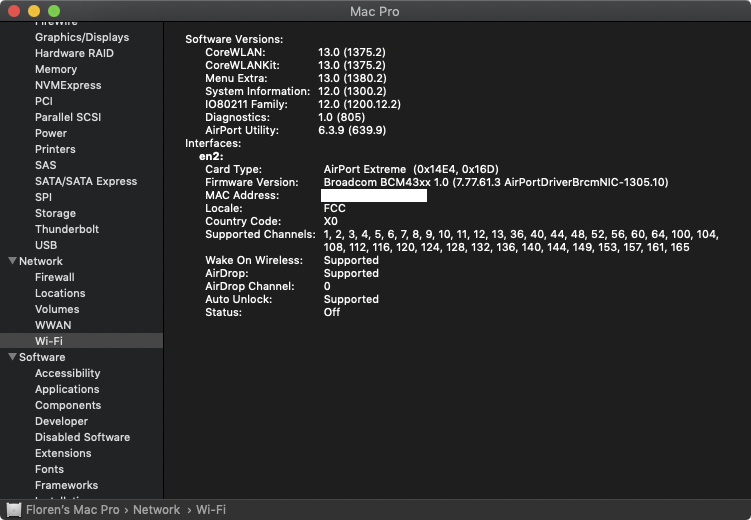Click Status value Off
Image resolution: width=751 pixels, height=520 pixels.
(332, 312)
